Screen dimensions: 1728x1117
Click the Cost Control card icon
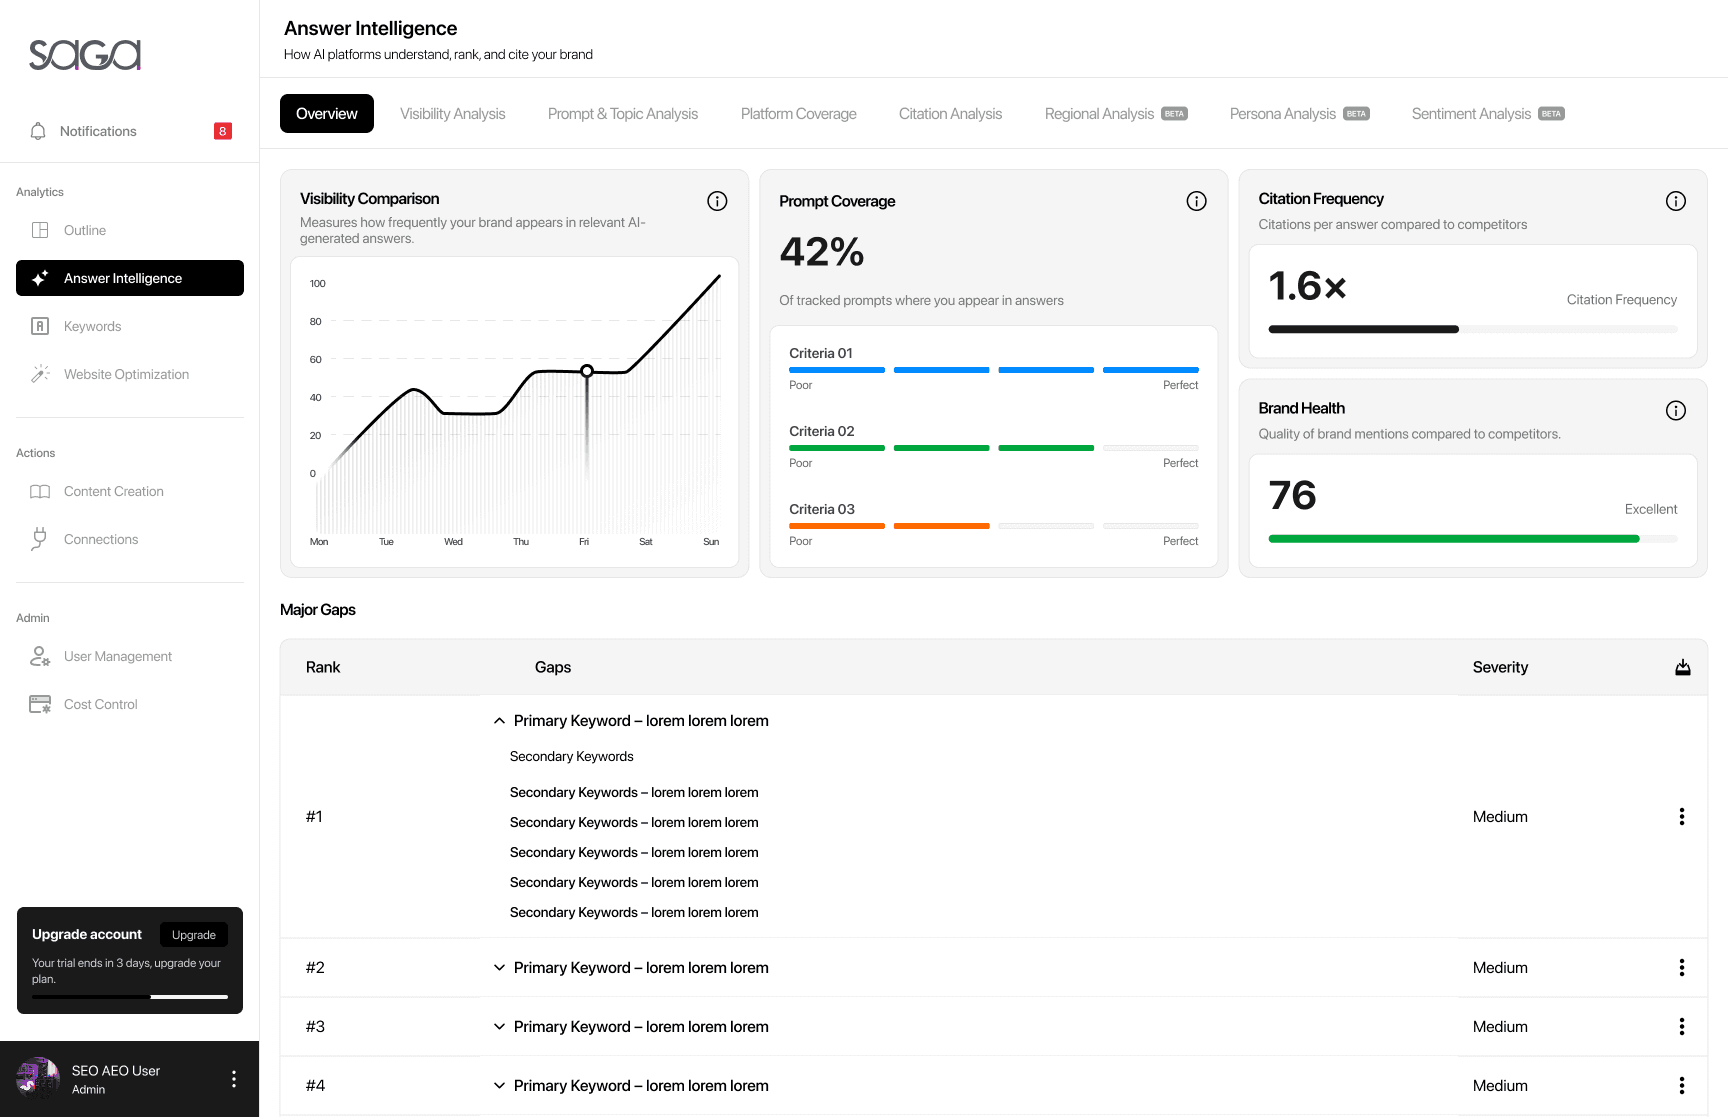coord(40,704)
